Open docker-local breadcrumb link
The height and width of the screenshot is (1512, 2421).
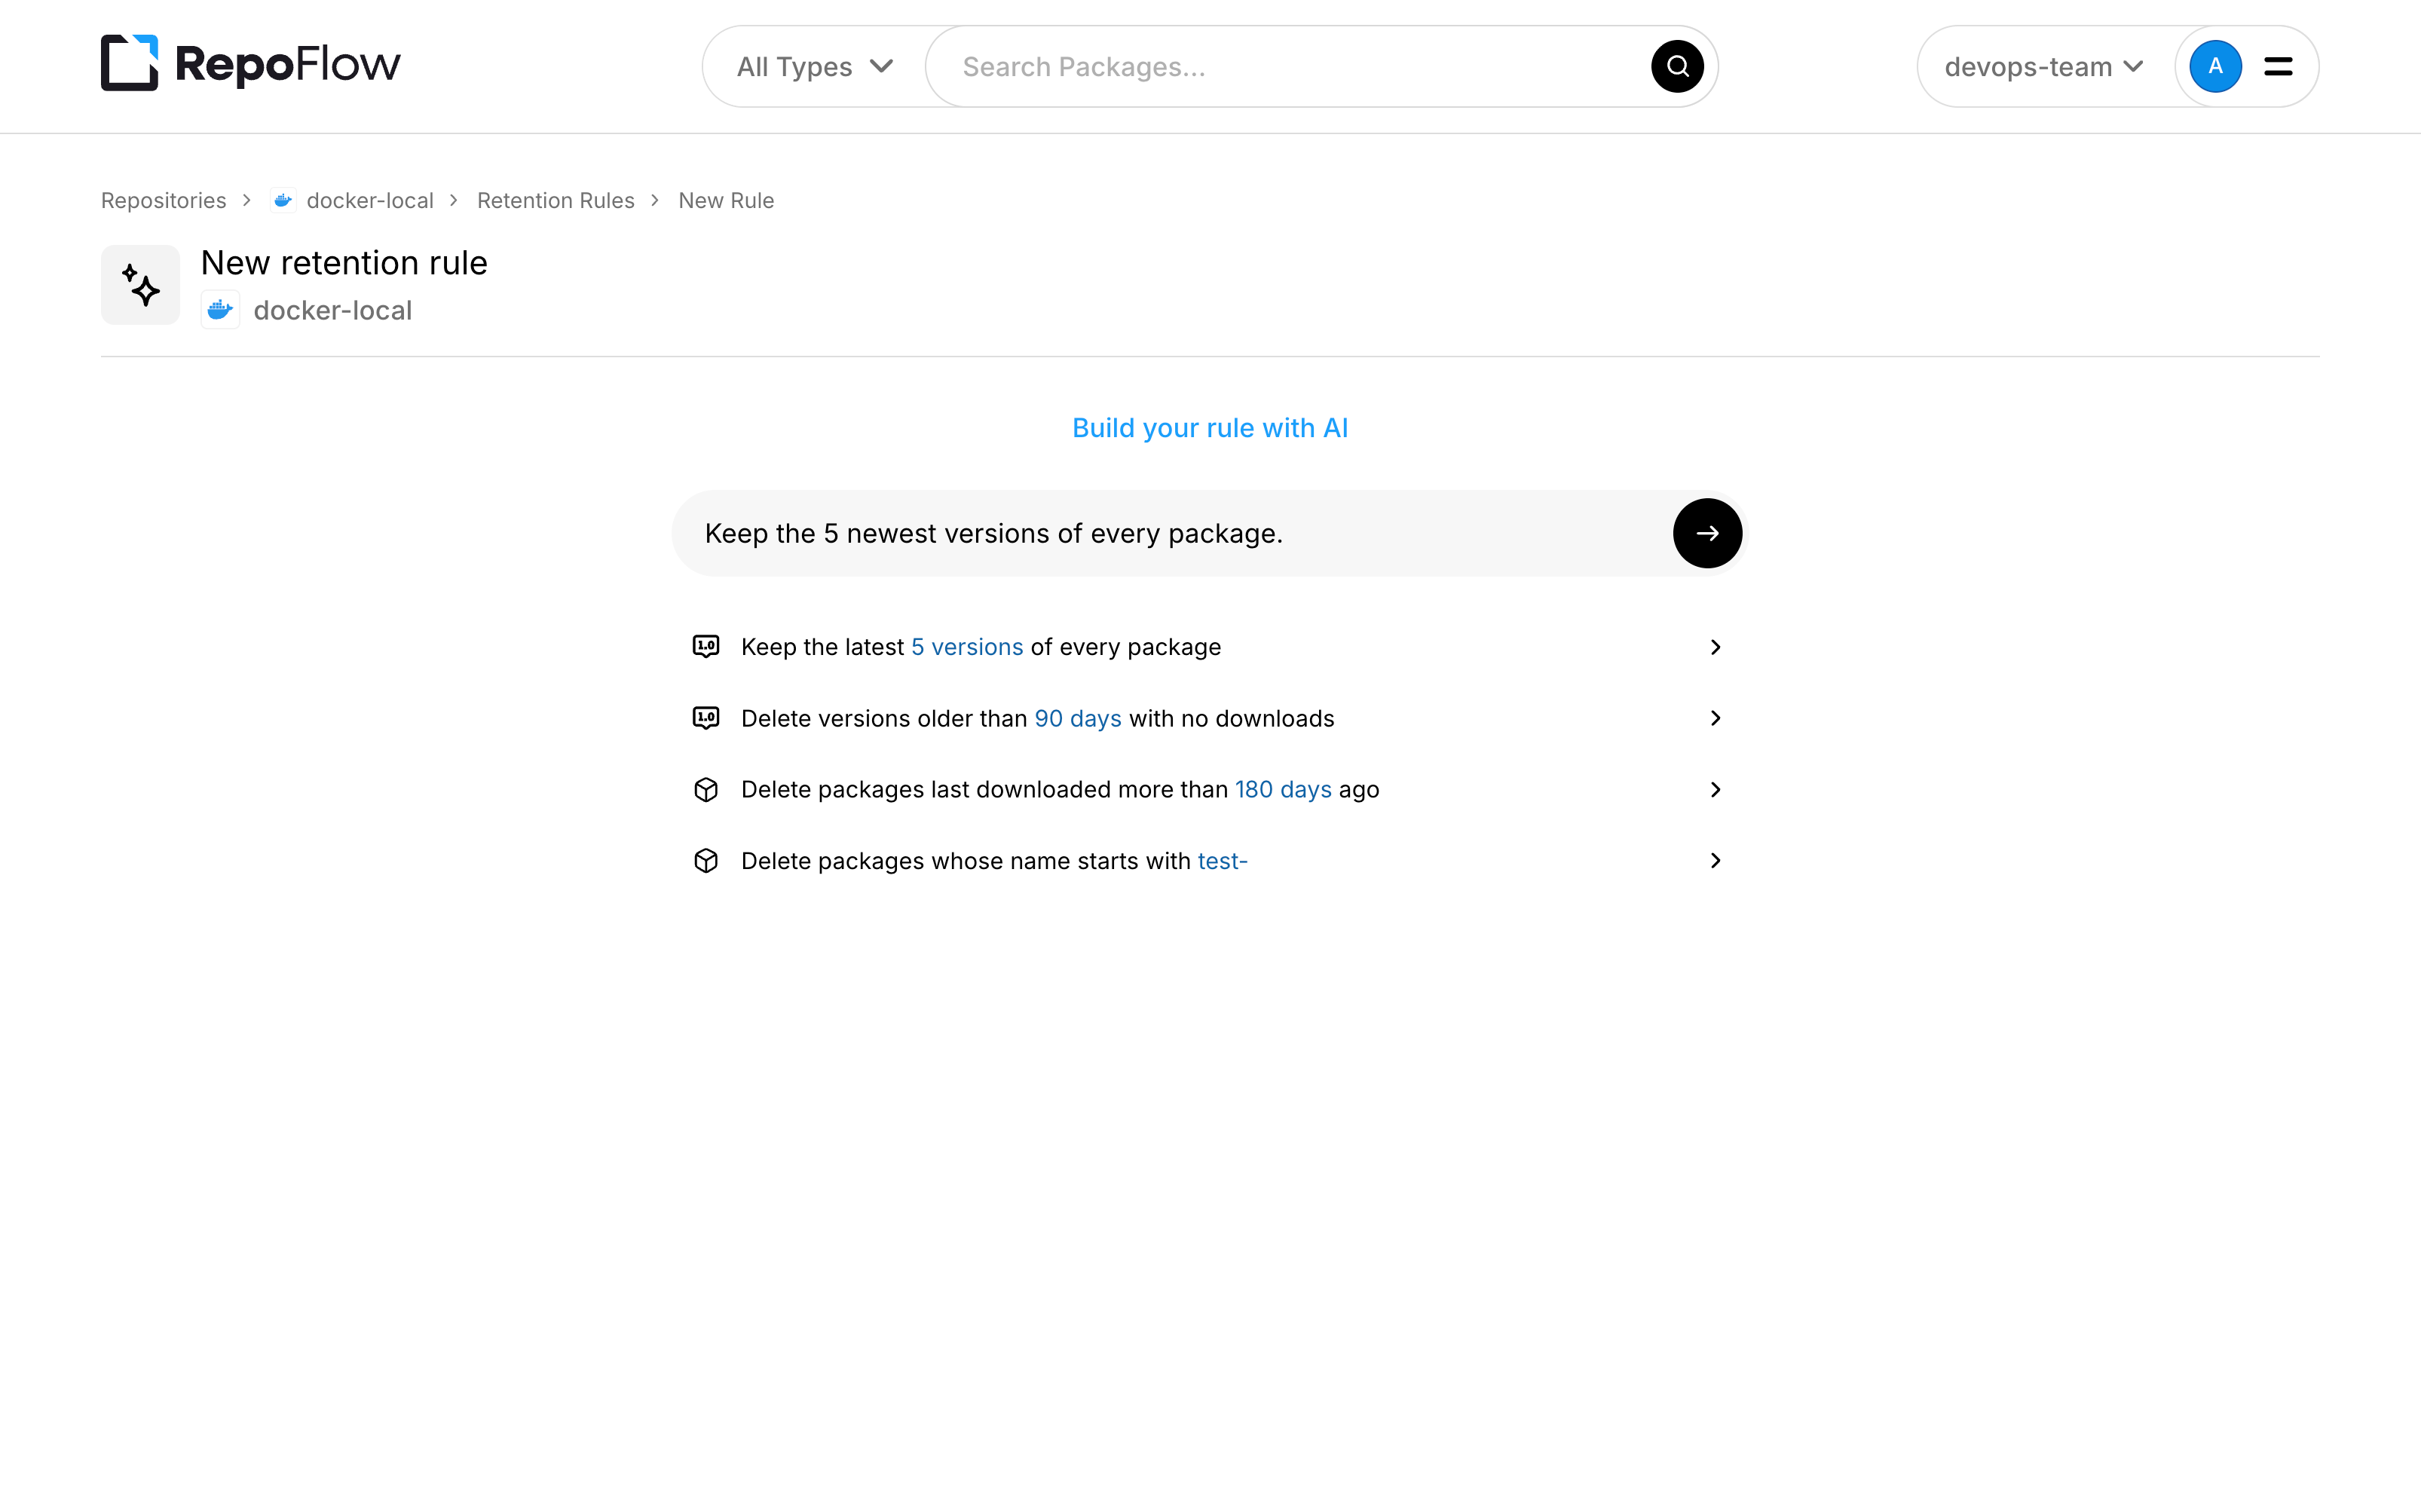(x=370, y=200)
